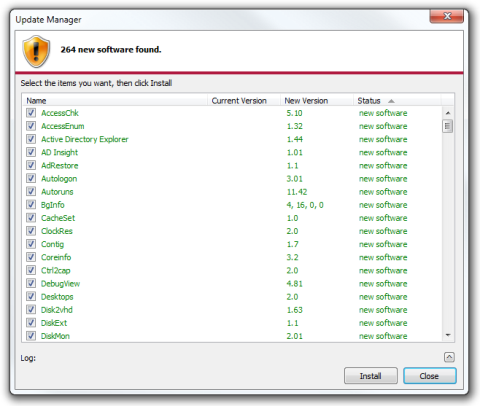Screen dimensions: 480x406
Task: Select the AccessChk name text
Action: point(60,113)
